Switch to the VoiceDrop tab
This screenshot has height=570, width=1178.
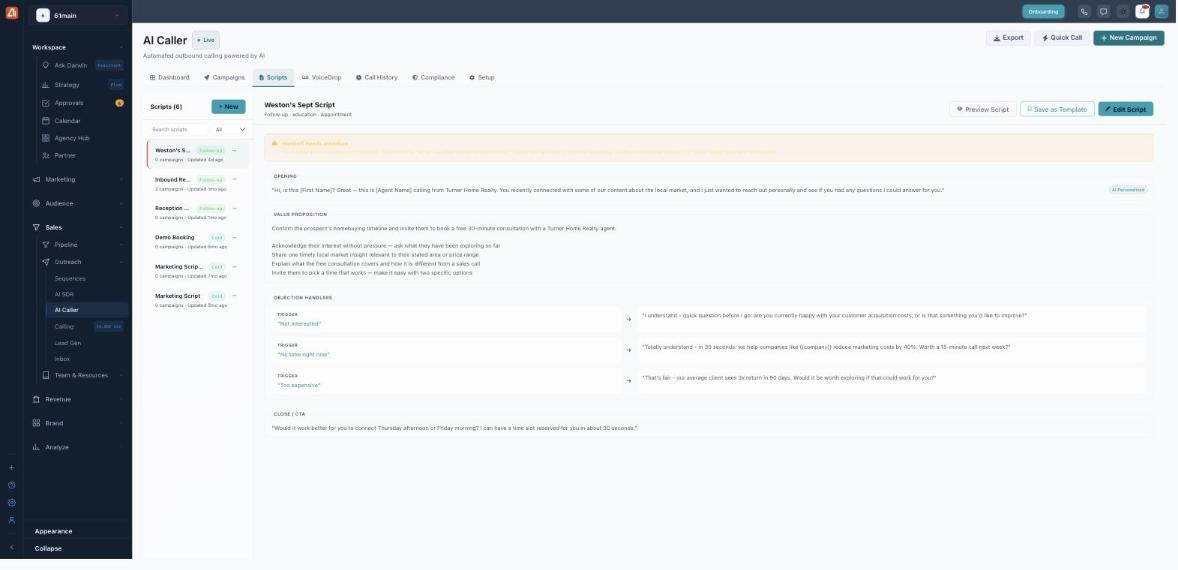tap(322, 77)
